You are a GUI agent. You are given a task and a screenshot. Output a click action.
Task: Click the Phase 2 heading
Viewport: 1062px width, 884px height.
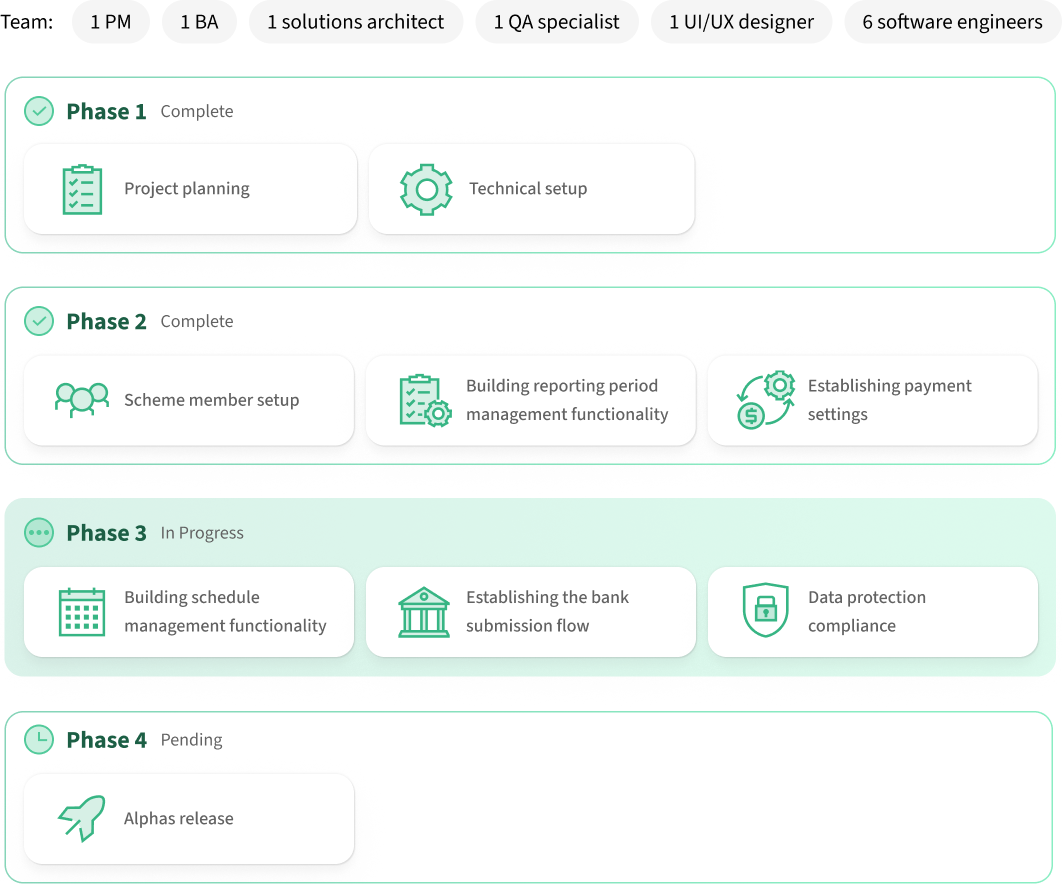coord(106,321)
